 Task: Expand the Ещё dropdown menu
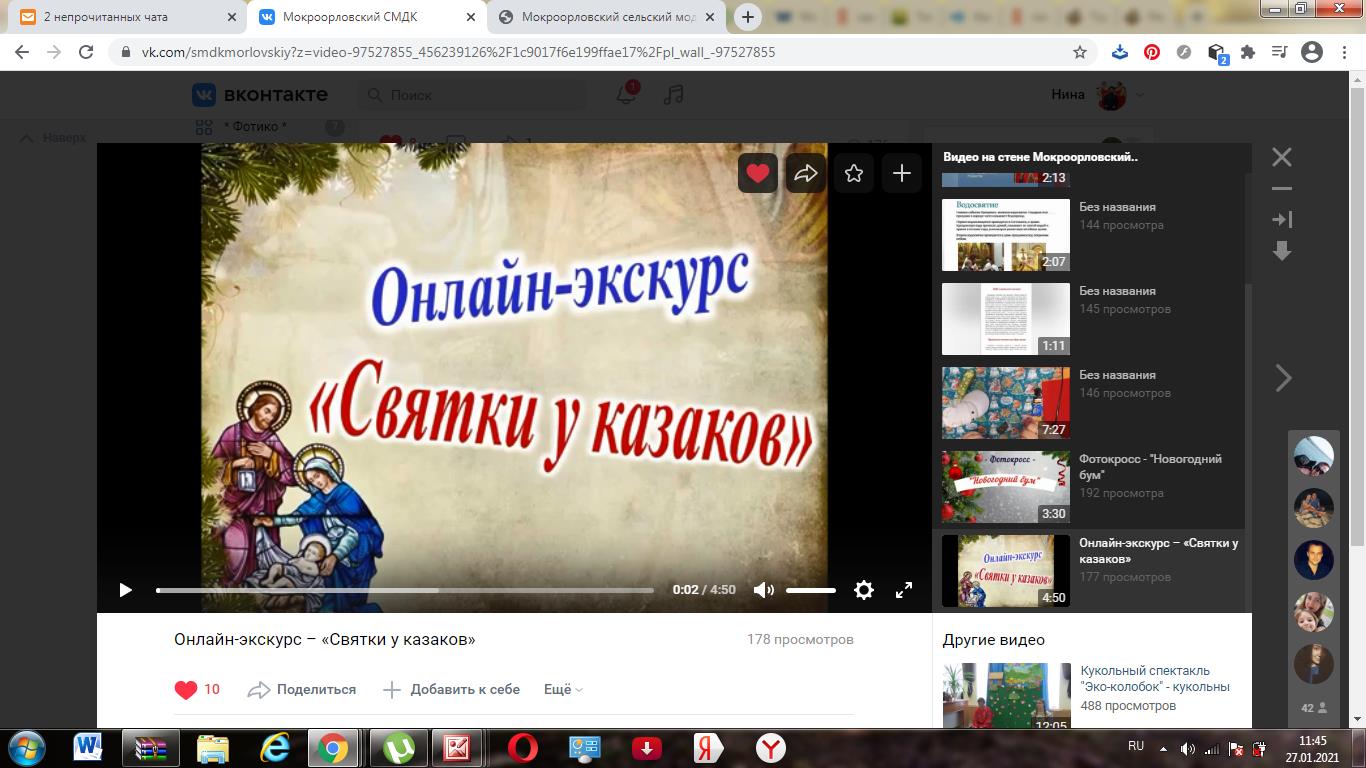coord(563,689)
